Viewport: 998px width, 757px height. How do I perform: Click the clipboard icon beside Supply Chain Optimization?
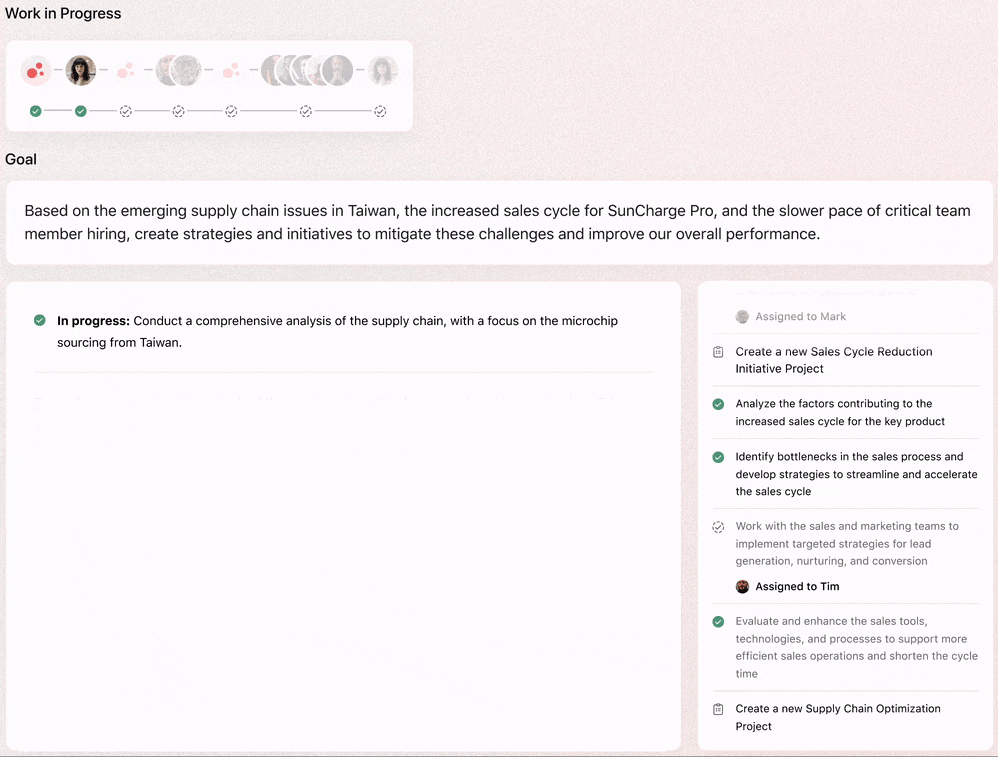[718, 709]
